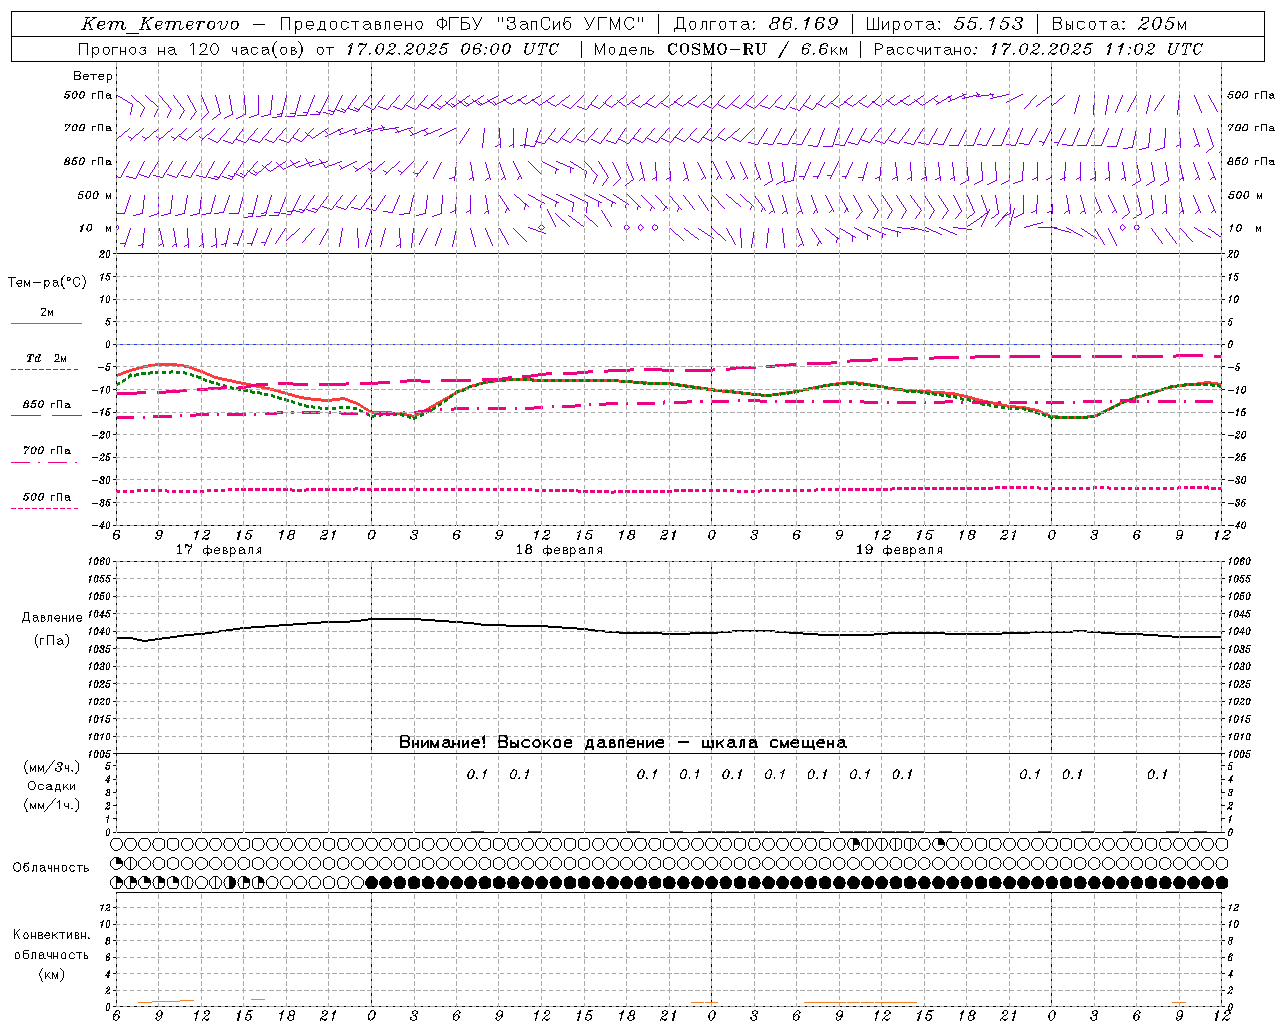Click the Ветер section label
The width and height of the screenshot is (1280, 1024).
(93, 76)
